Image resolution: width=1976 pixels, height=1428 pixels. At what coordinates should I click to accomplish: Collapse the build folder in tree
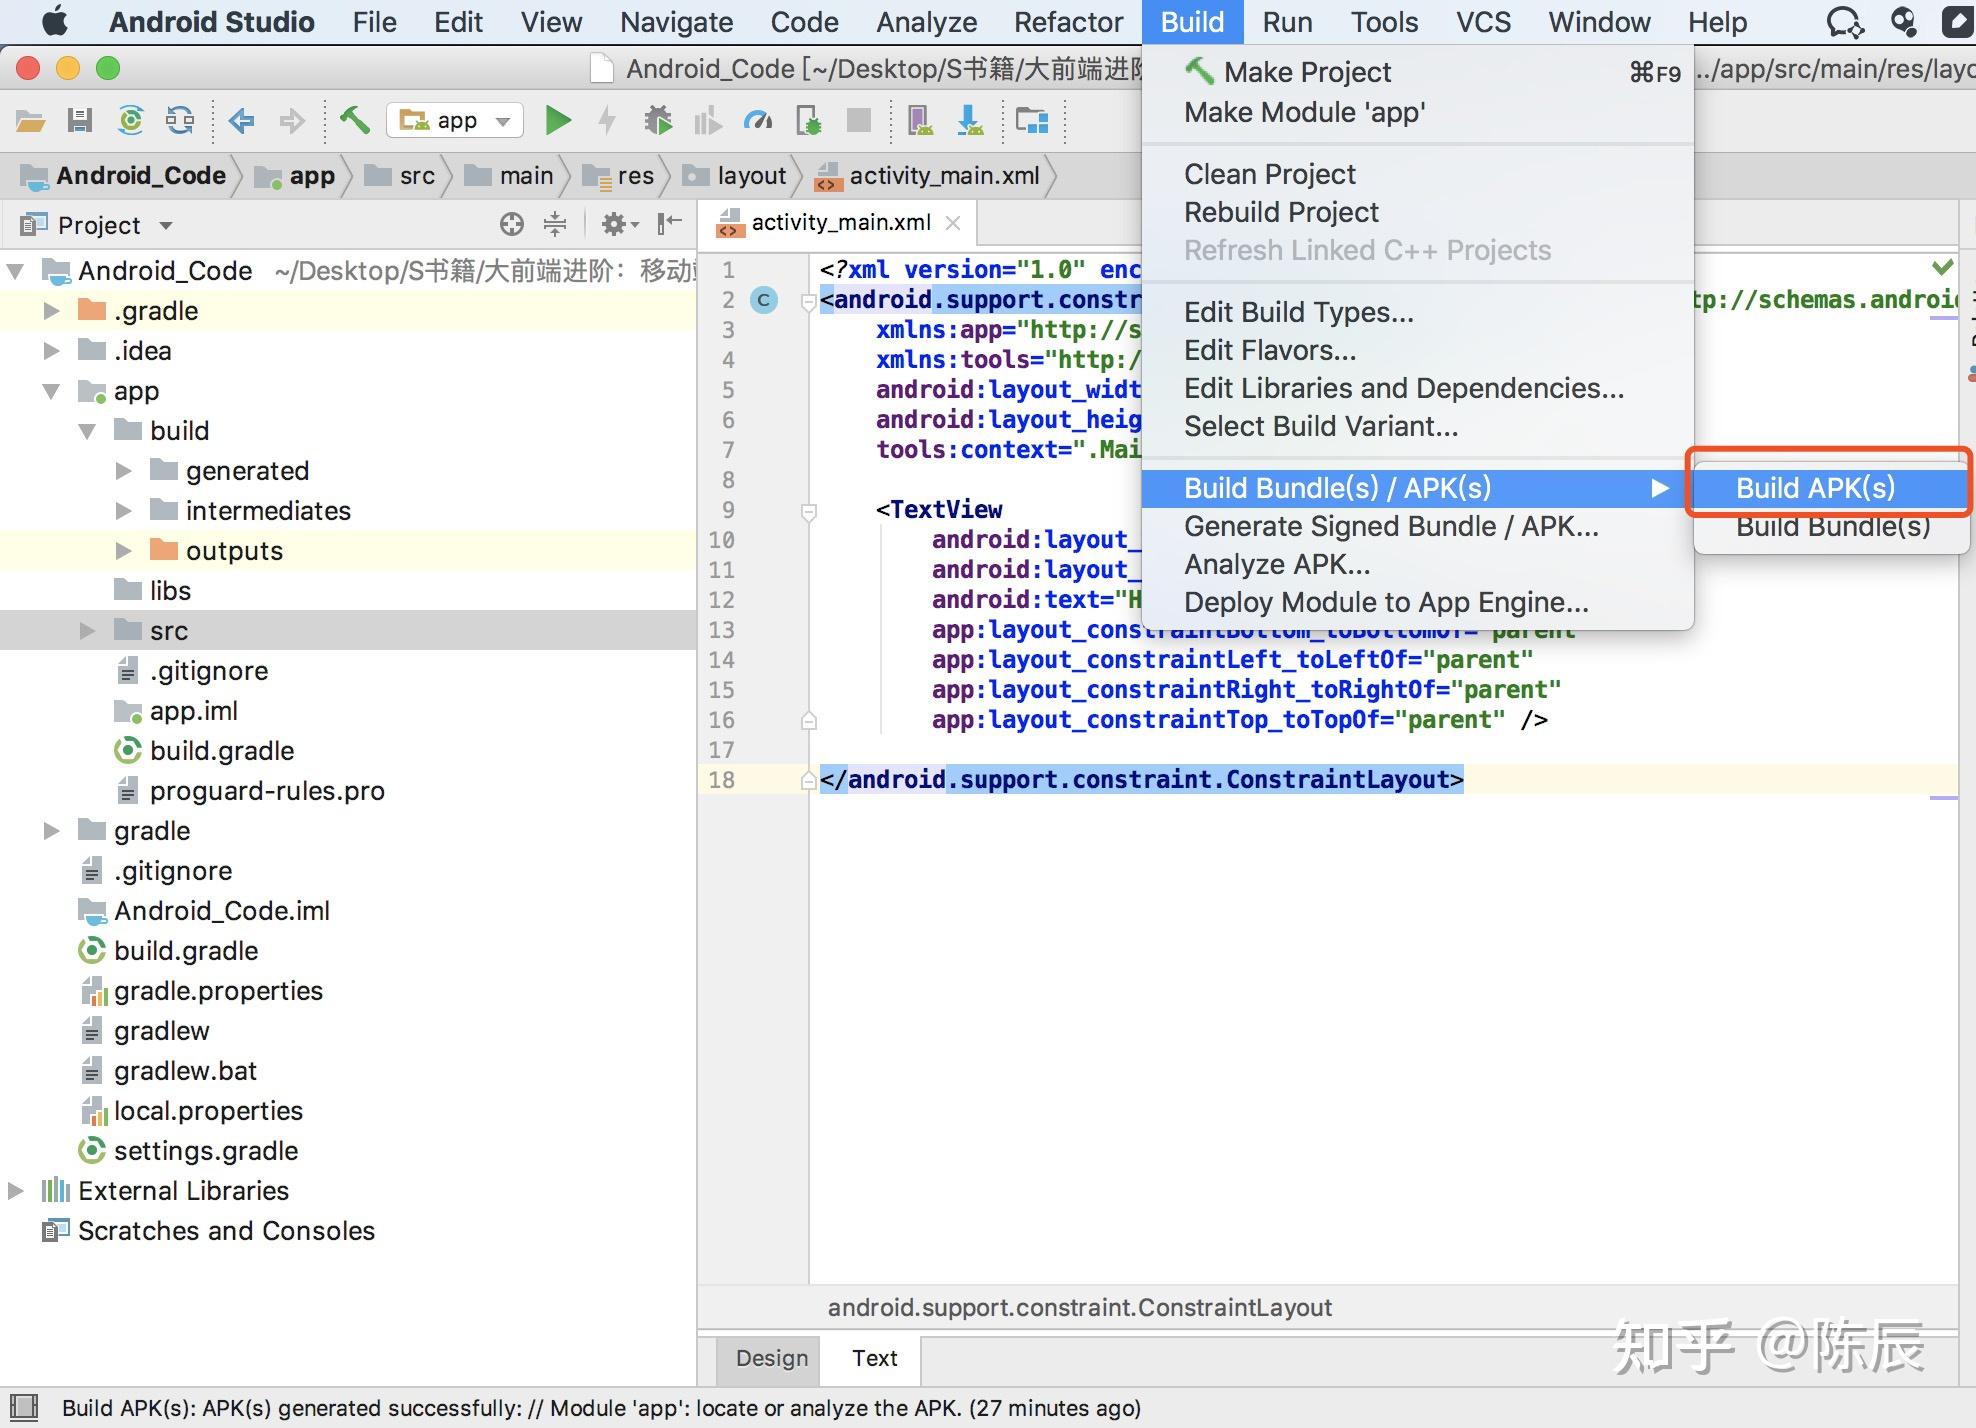(x=88, y=431)
